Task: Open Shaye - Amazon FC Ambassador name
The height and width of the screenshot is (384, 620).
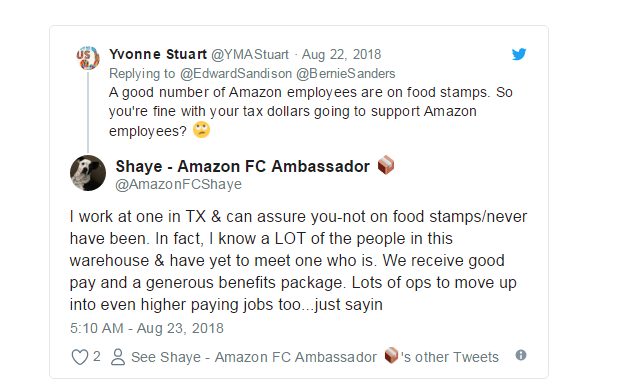Action: tap(242, 166)
